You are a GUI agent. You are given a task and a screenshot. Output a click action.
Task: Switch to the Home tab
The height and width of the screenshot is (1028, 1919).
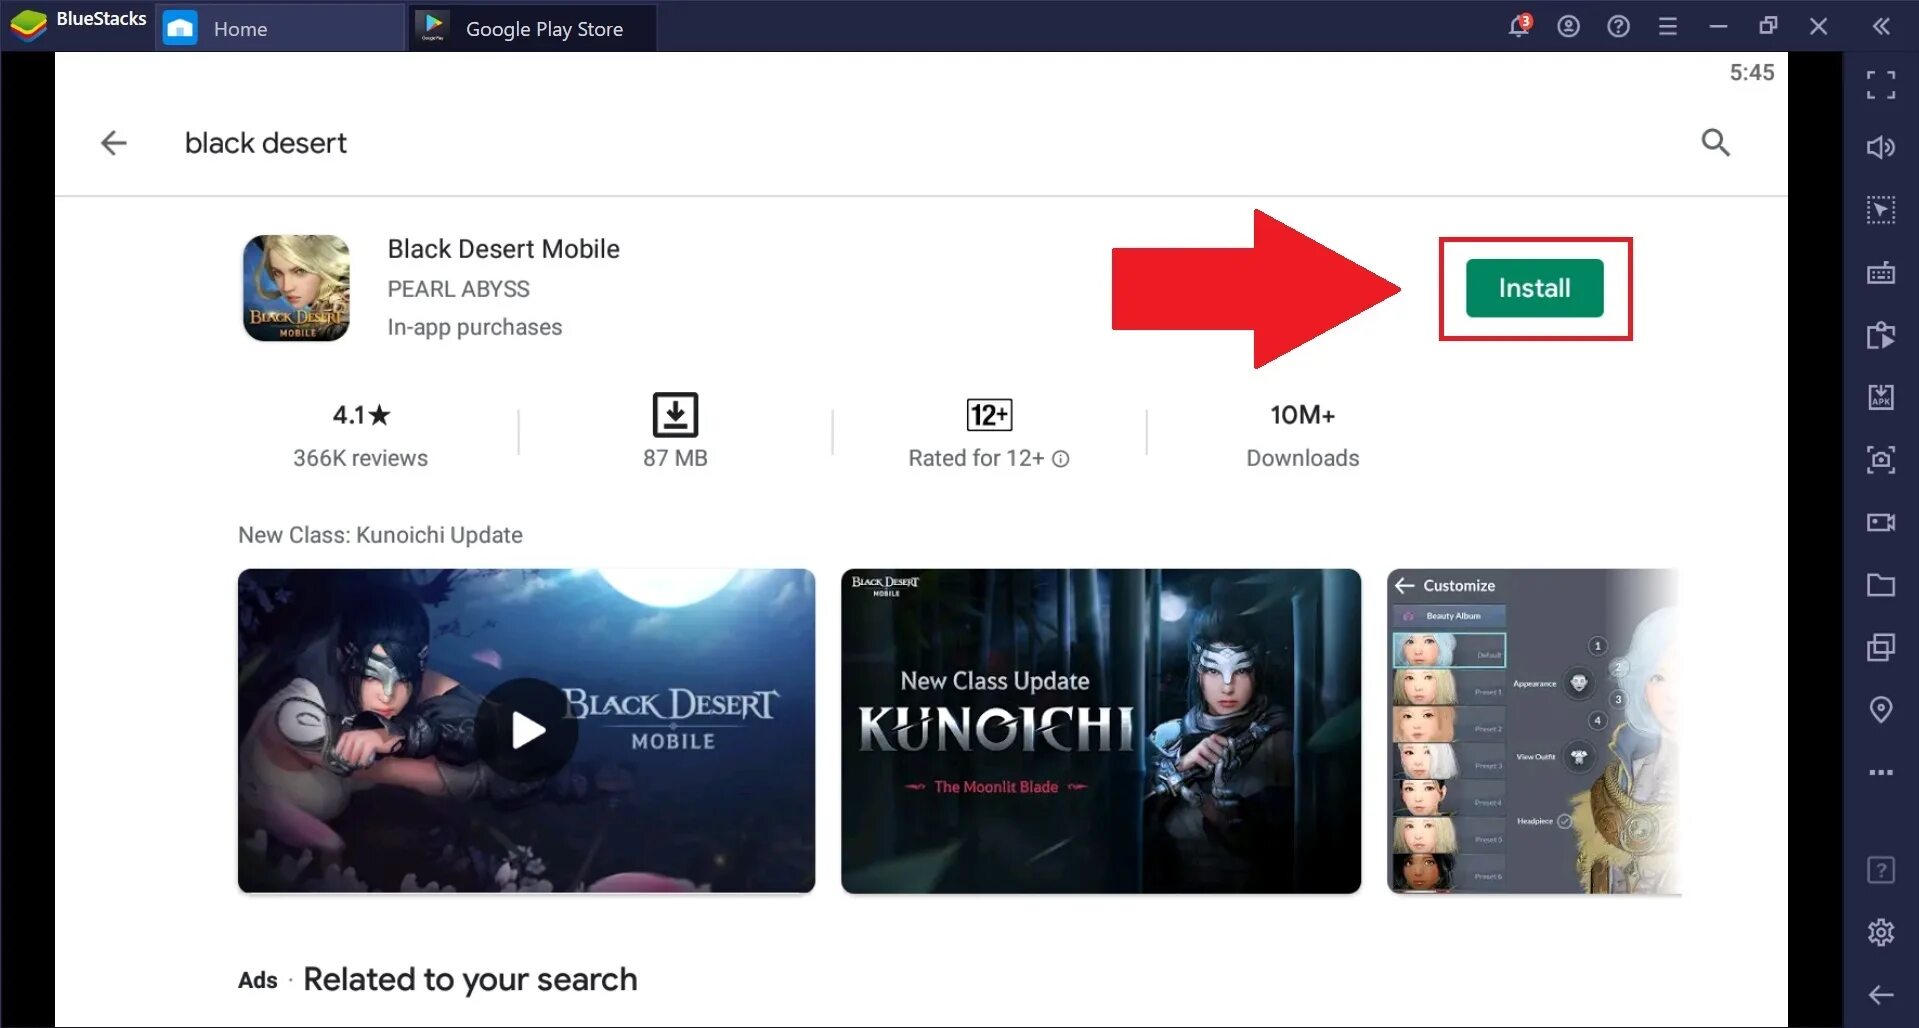coord(280,28)
